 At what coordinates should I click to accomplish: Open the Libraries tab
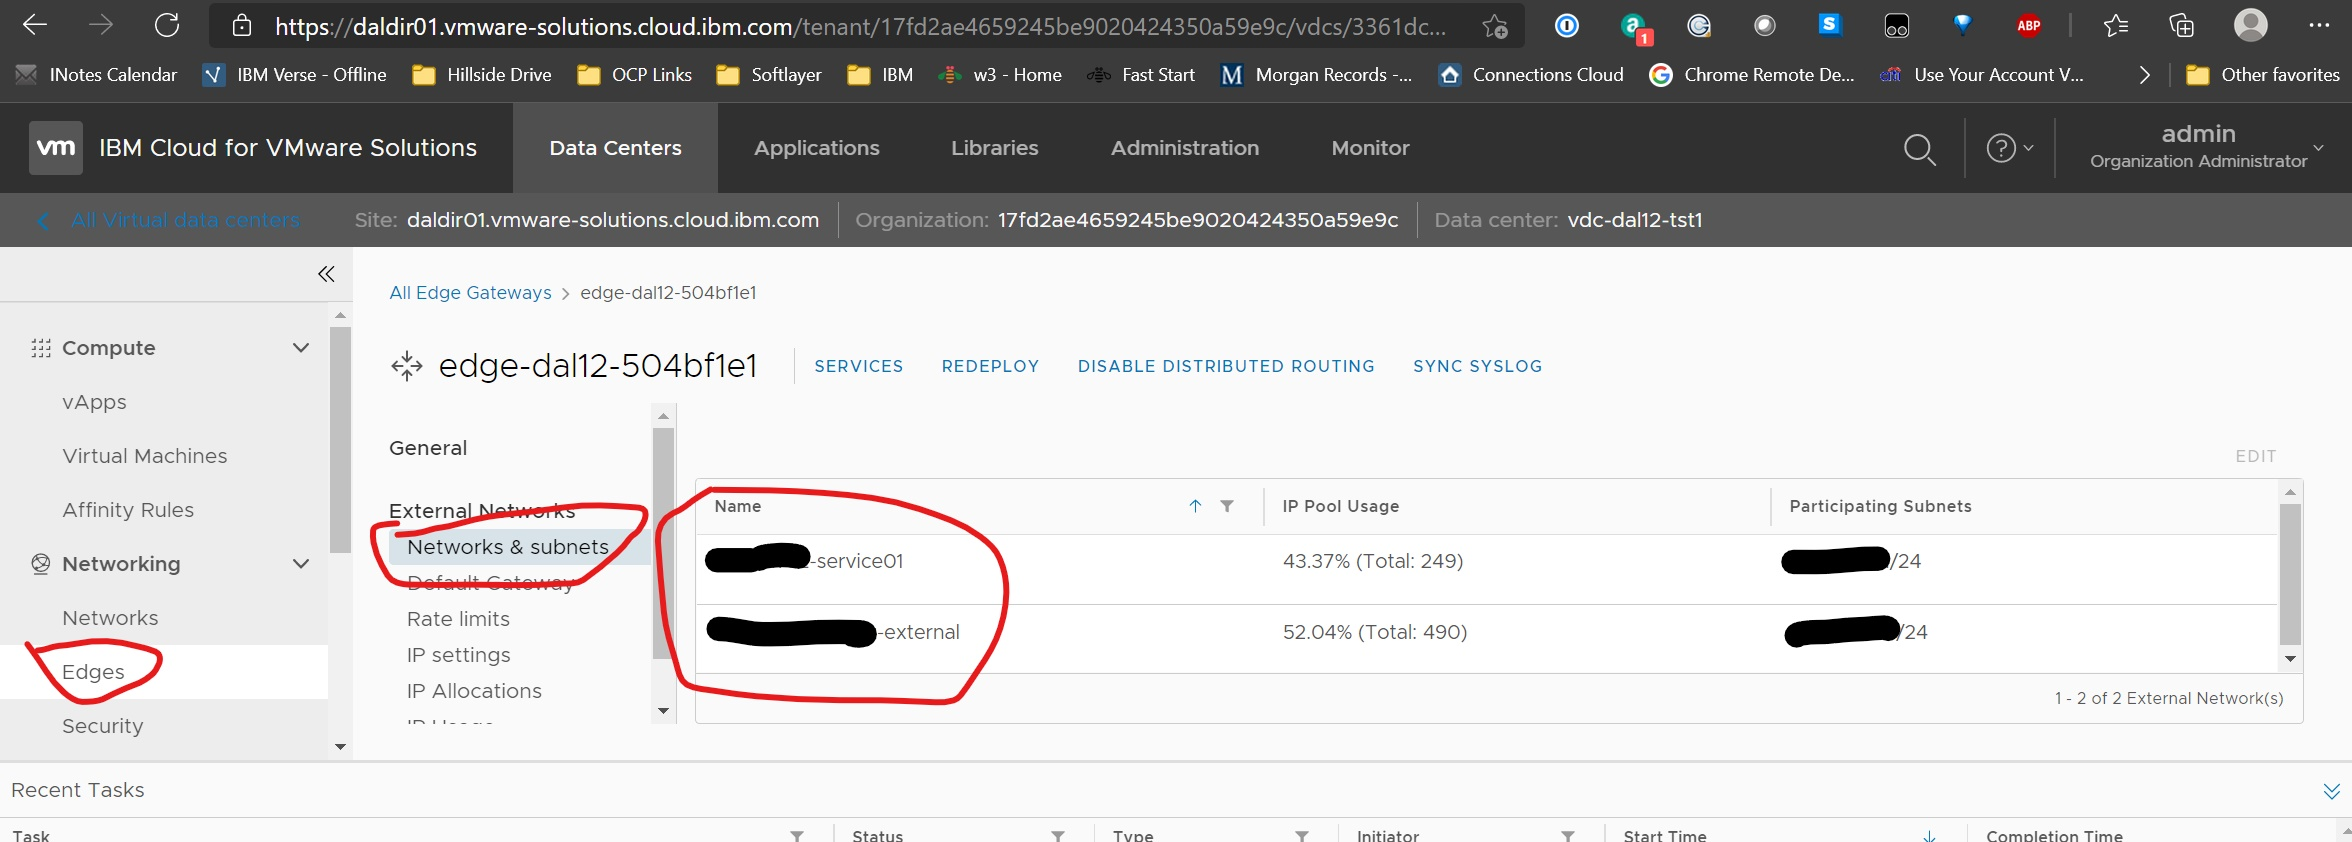(995, 148)
